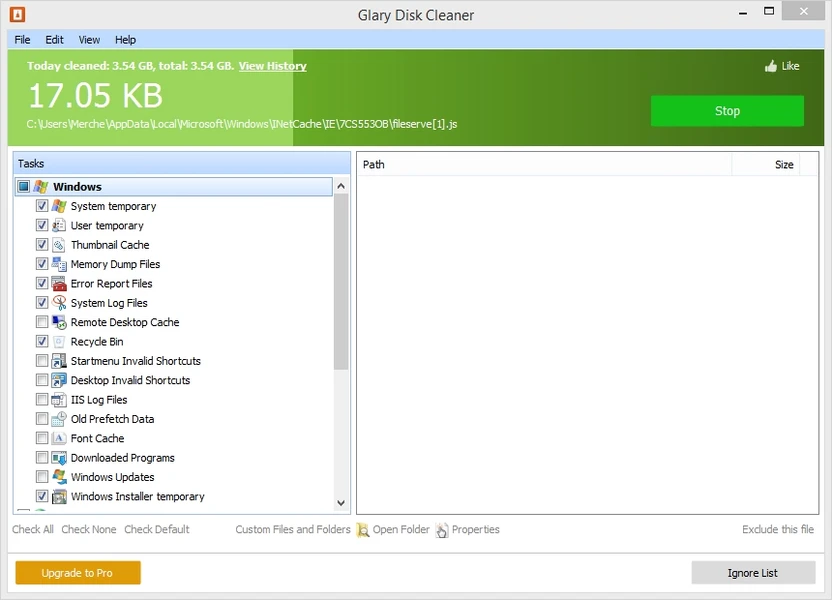
Task: Click Check Default link
Action: point(157,529)
